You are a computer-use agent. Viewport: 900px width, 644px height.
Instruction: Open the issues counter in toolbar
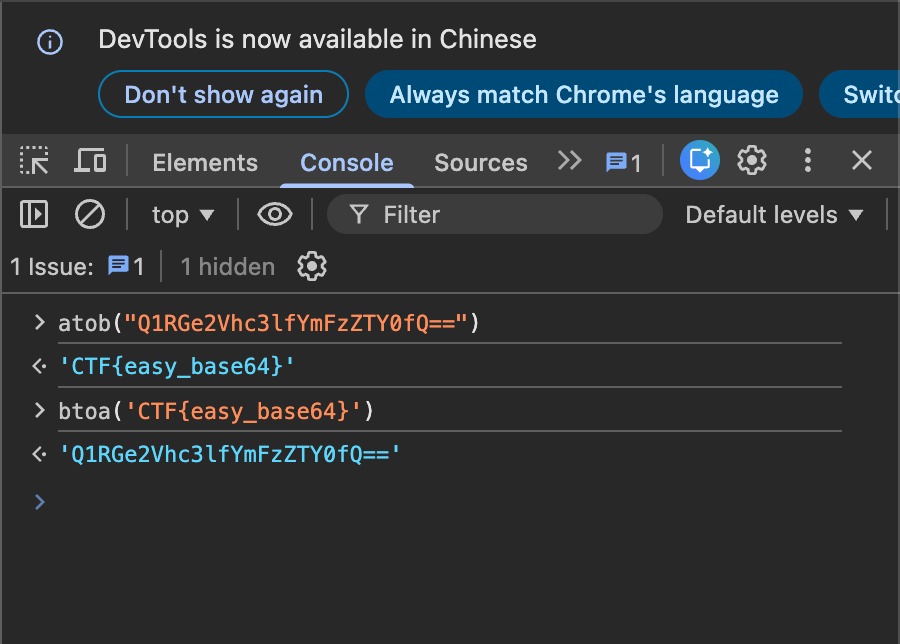coord(623,162)
